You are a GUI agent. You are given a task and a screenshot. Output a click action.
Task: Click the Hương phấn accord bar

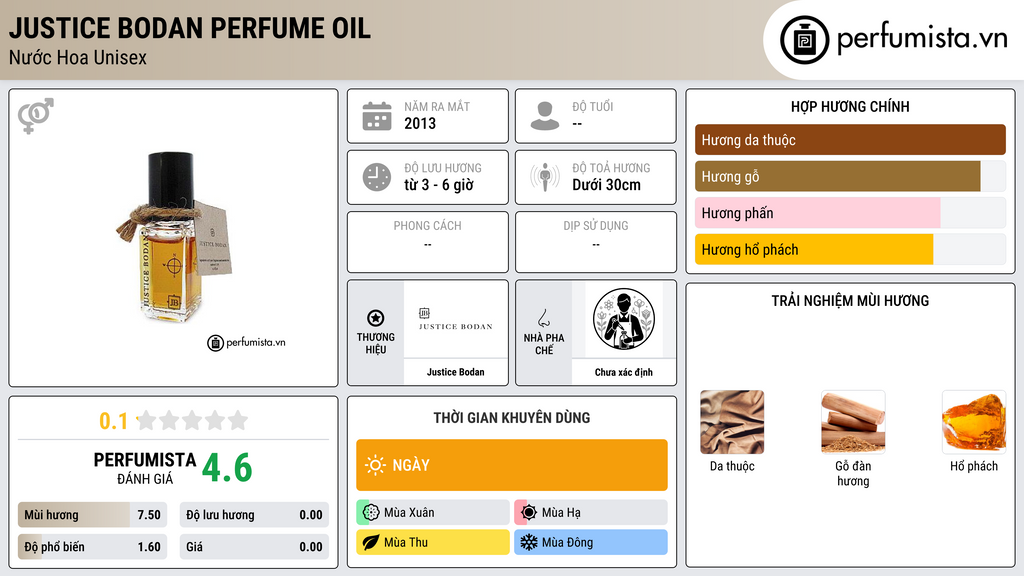tap(850, 213)
